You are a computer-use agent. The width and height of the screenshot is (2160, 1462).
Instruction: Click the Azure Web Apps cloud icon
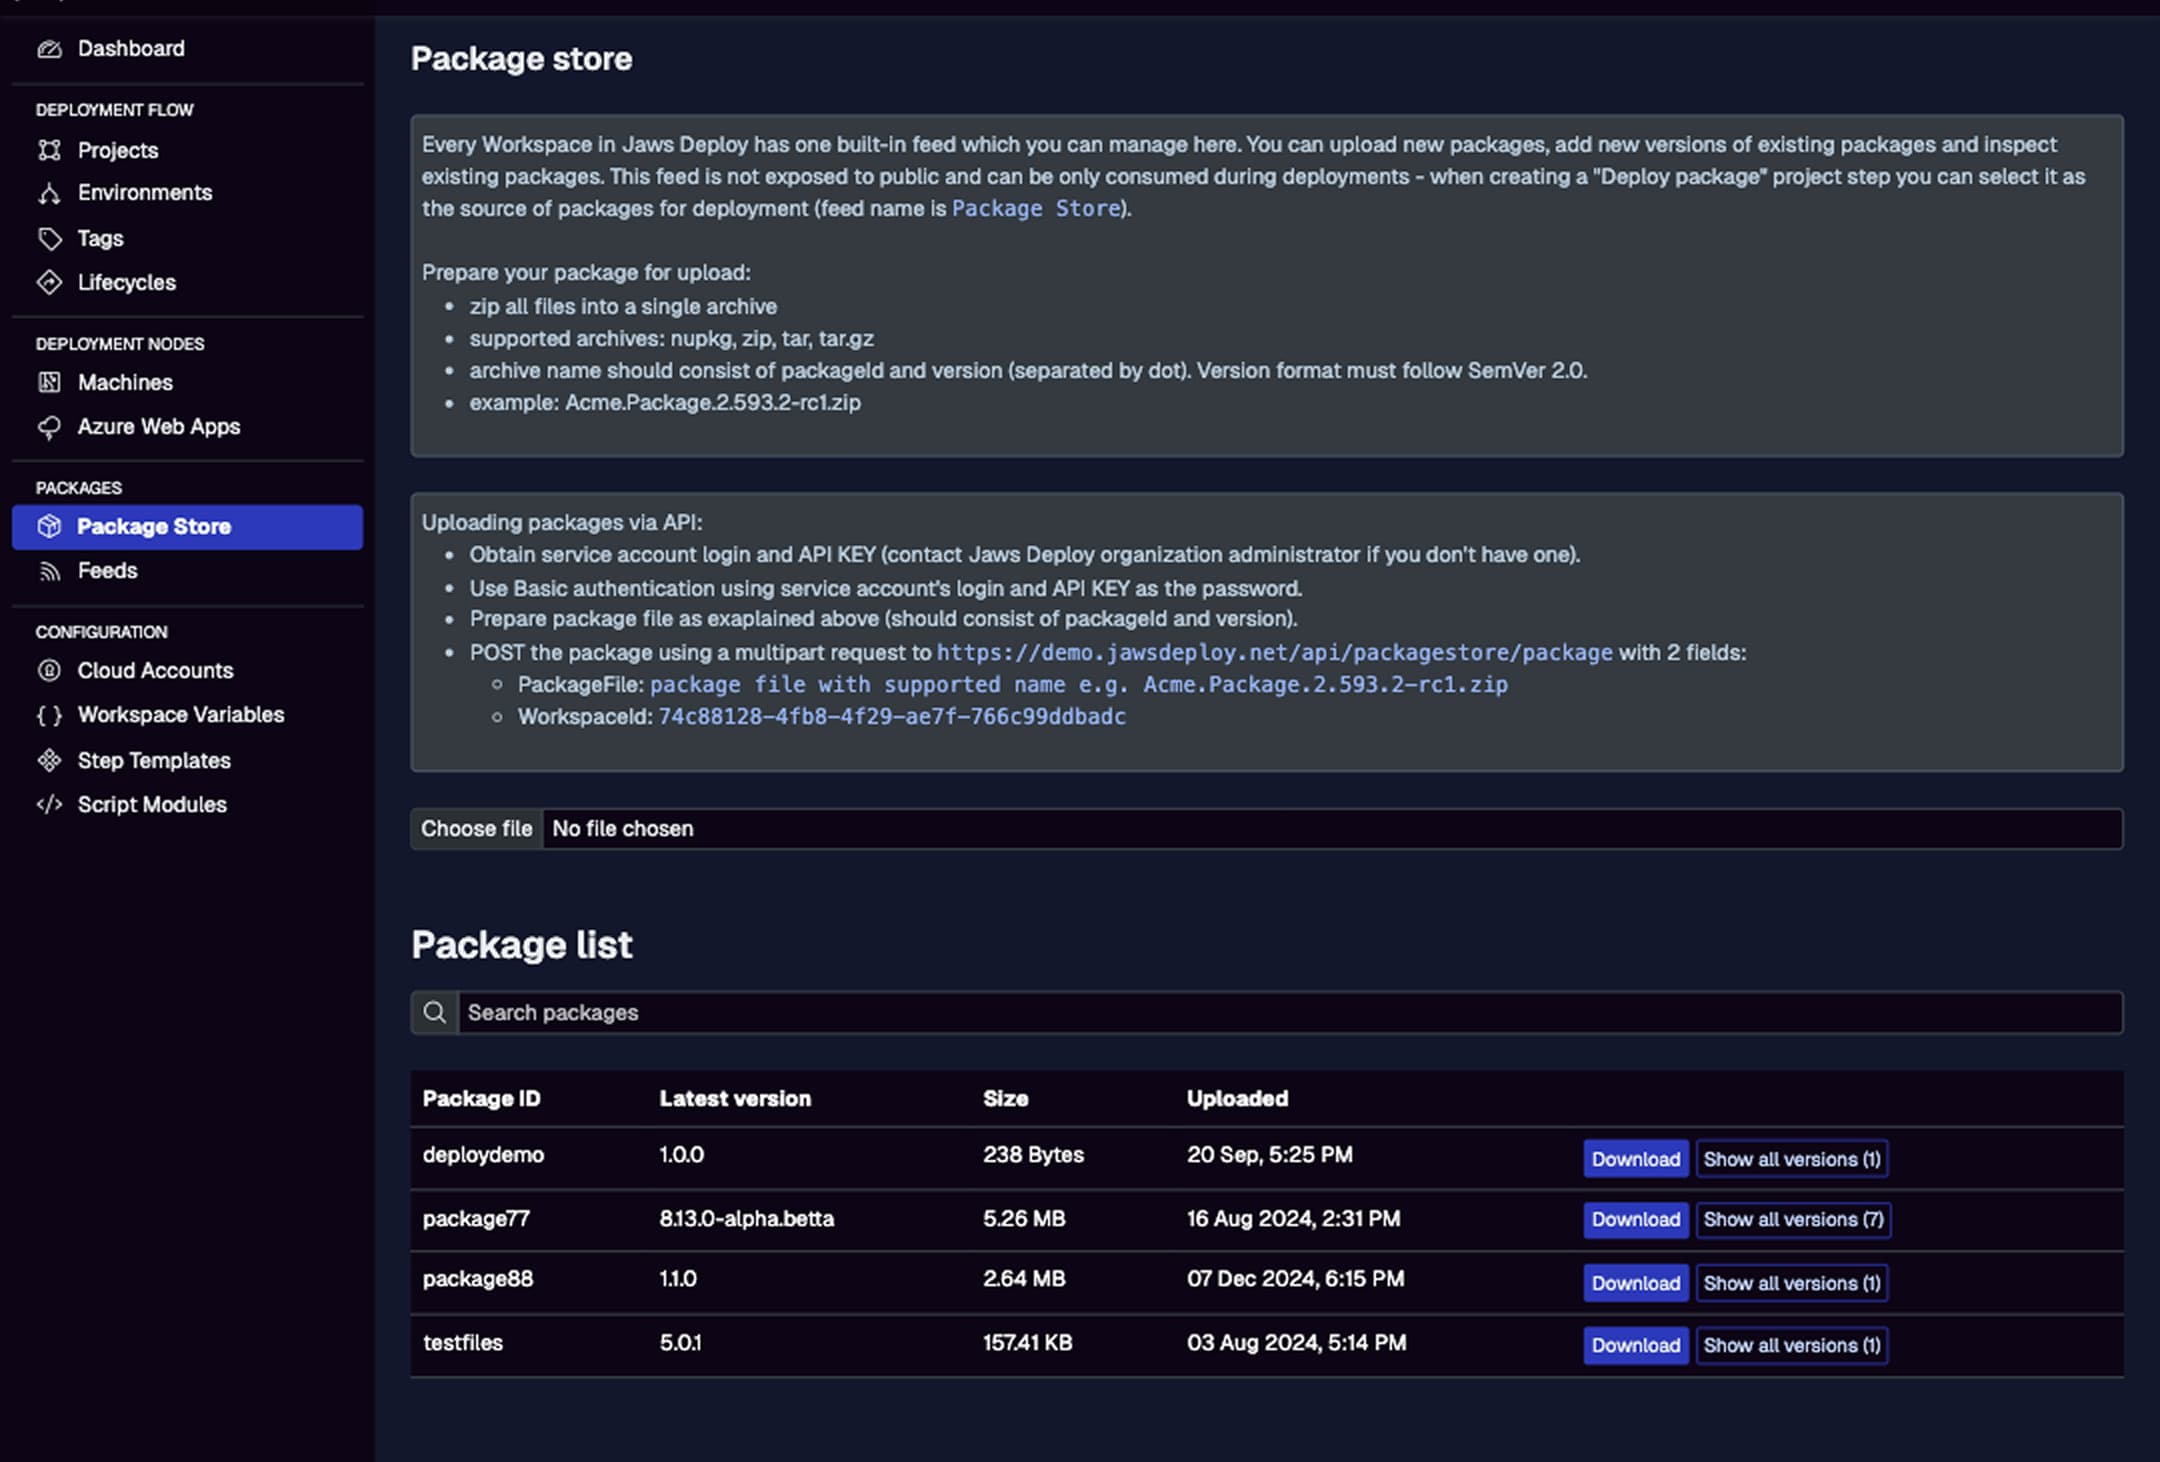49,427
